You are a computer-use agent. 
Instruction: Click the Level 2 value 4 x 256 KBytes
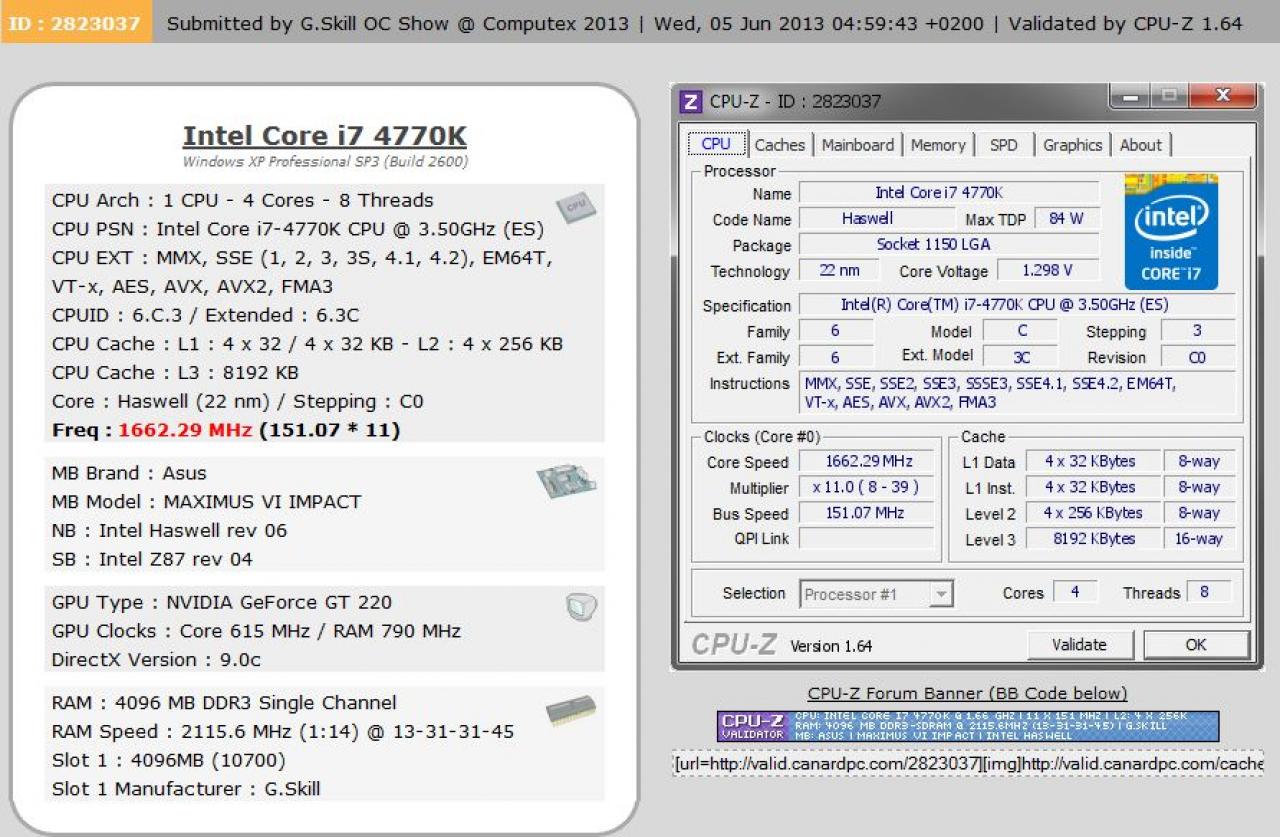[x=1092, y=513]
